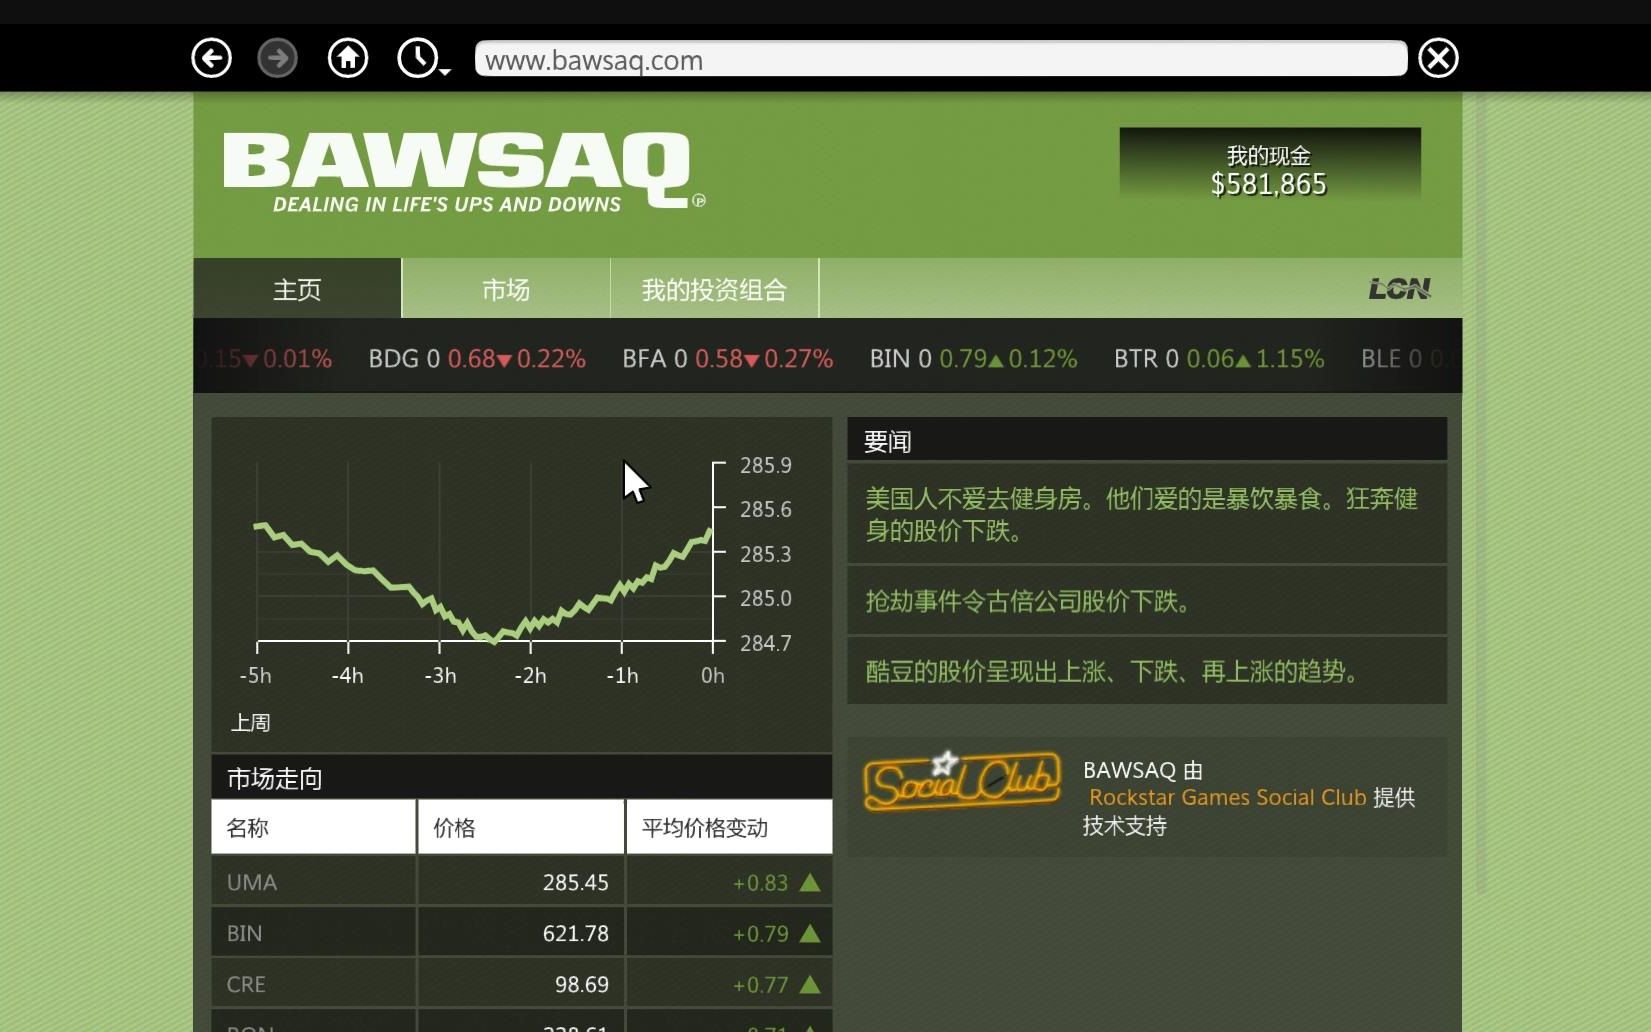
Task: Click the 平均价格变动 column header
Action: 729,827
